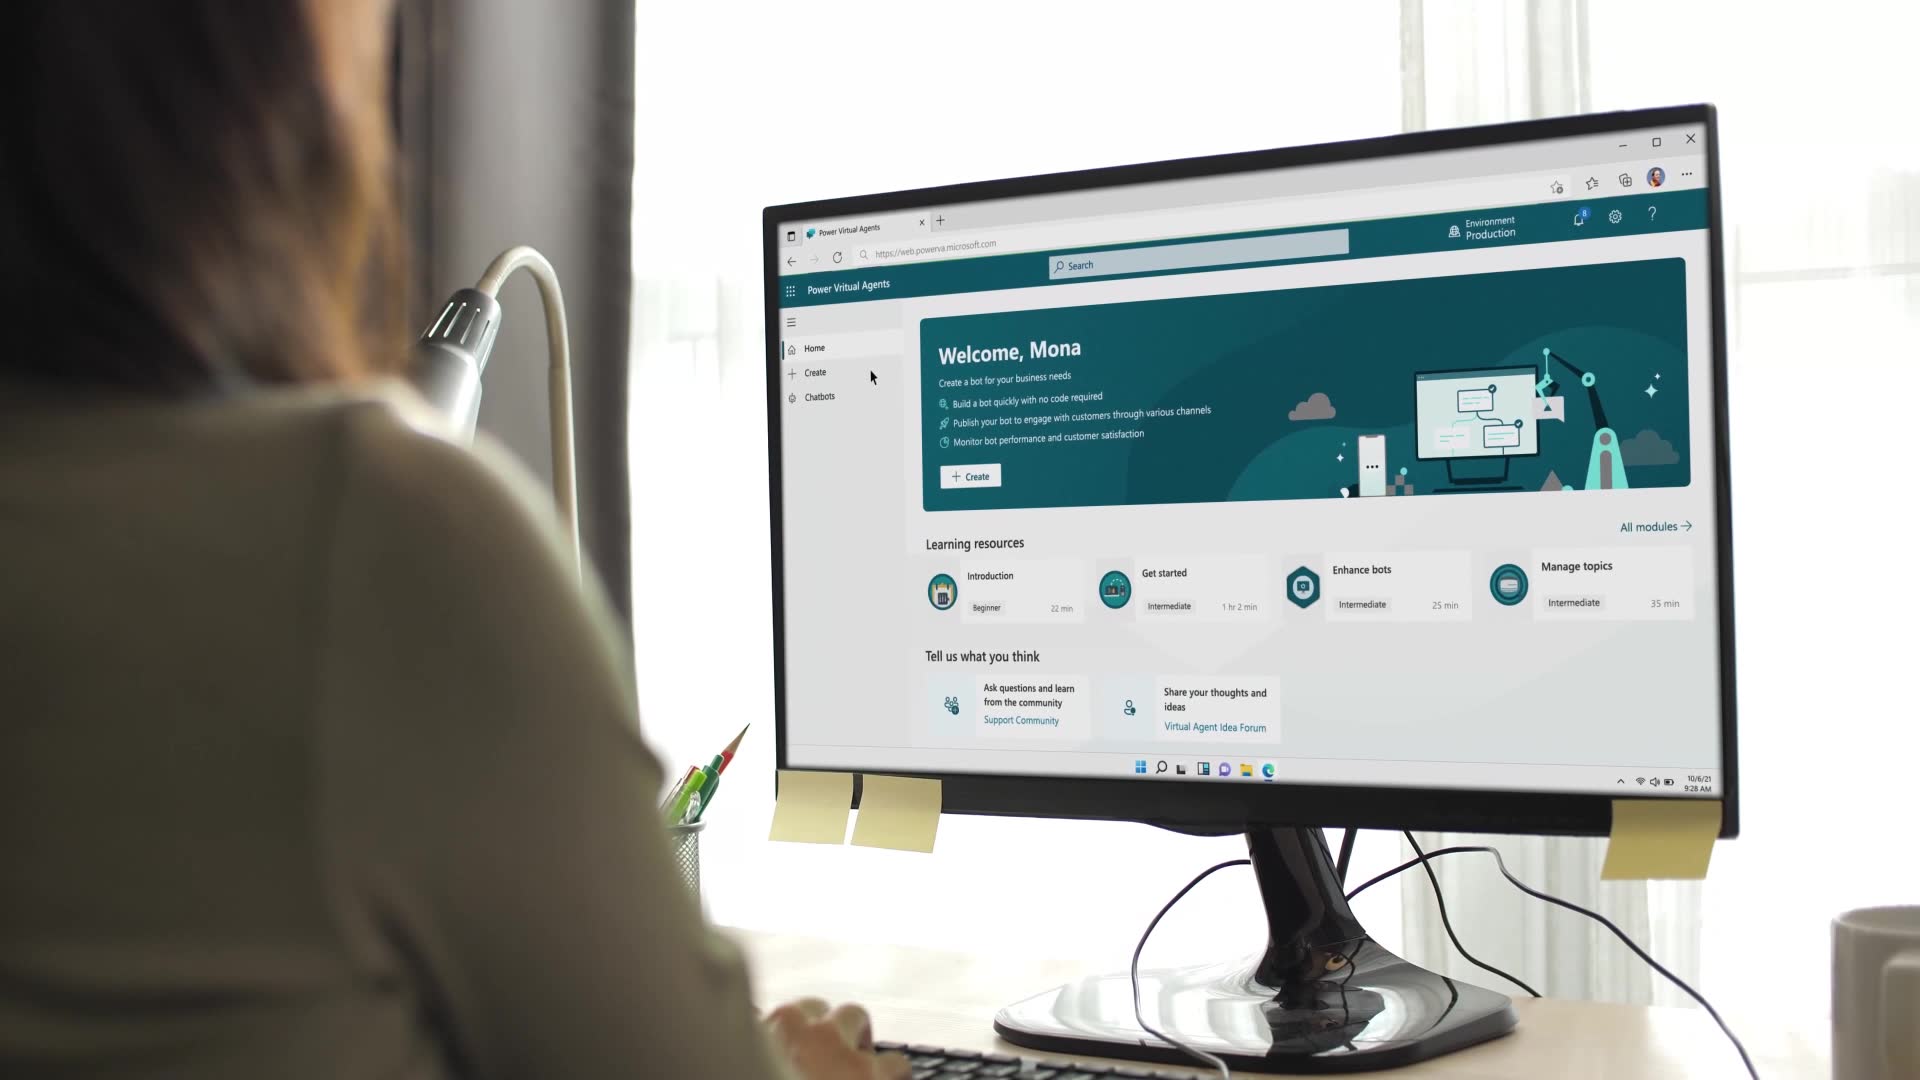The image size is (1920, 1080).
Task: Click Home in the left sidebar
Action: [x=814, y=348]
